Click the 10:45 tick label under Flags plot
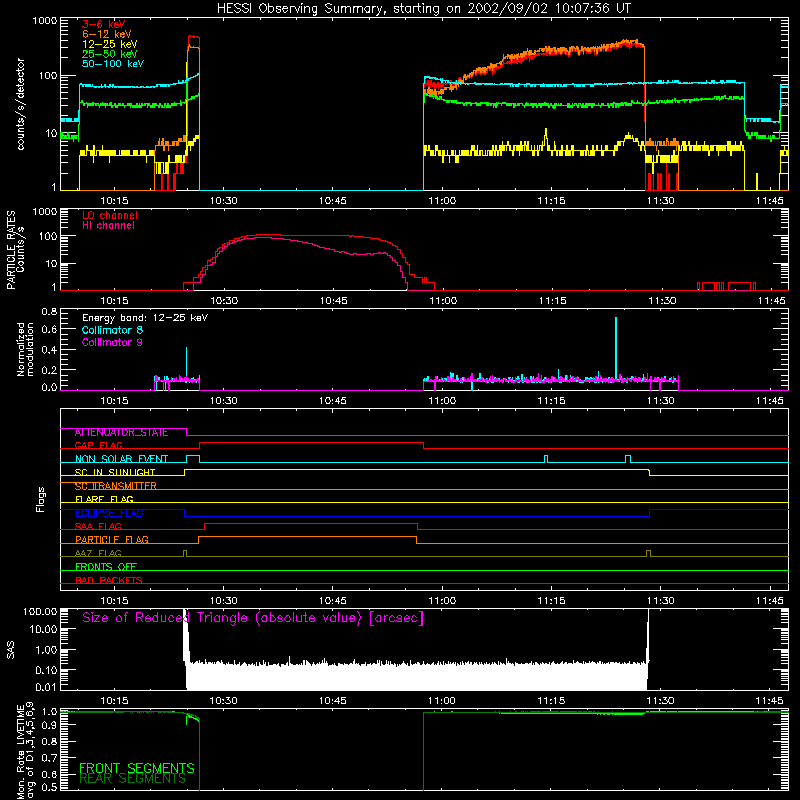This screenshot has width=800, height=800. [x=333, y=601]
